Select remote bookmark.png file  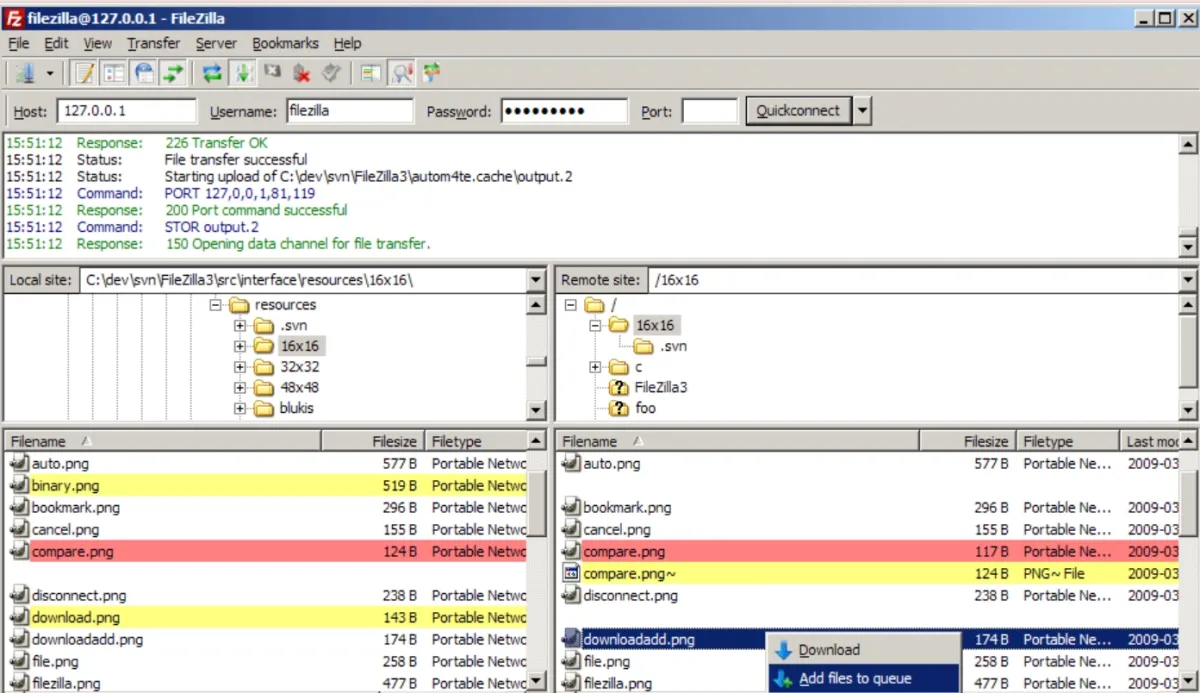(868, 508)
